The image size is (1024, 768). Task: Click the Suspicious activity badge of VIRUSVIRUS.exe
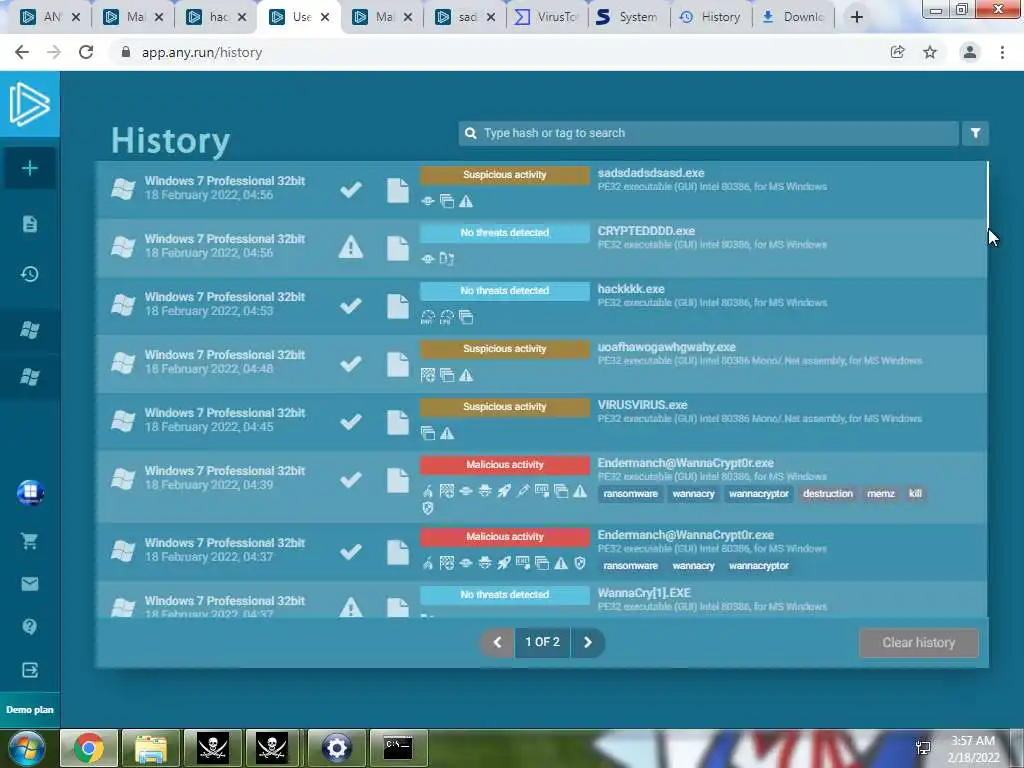pyautogui.click(x=505, y=407)
